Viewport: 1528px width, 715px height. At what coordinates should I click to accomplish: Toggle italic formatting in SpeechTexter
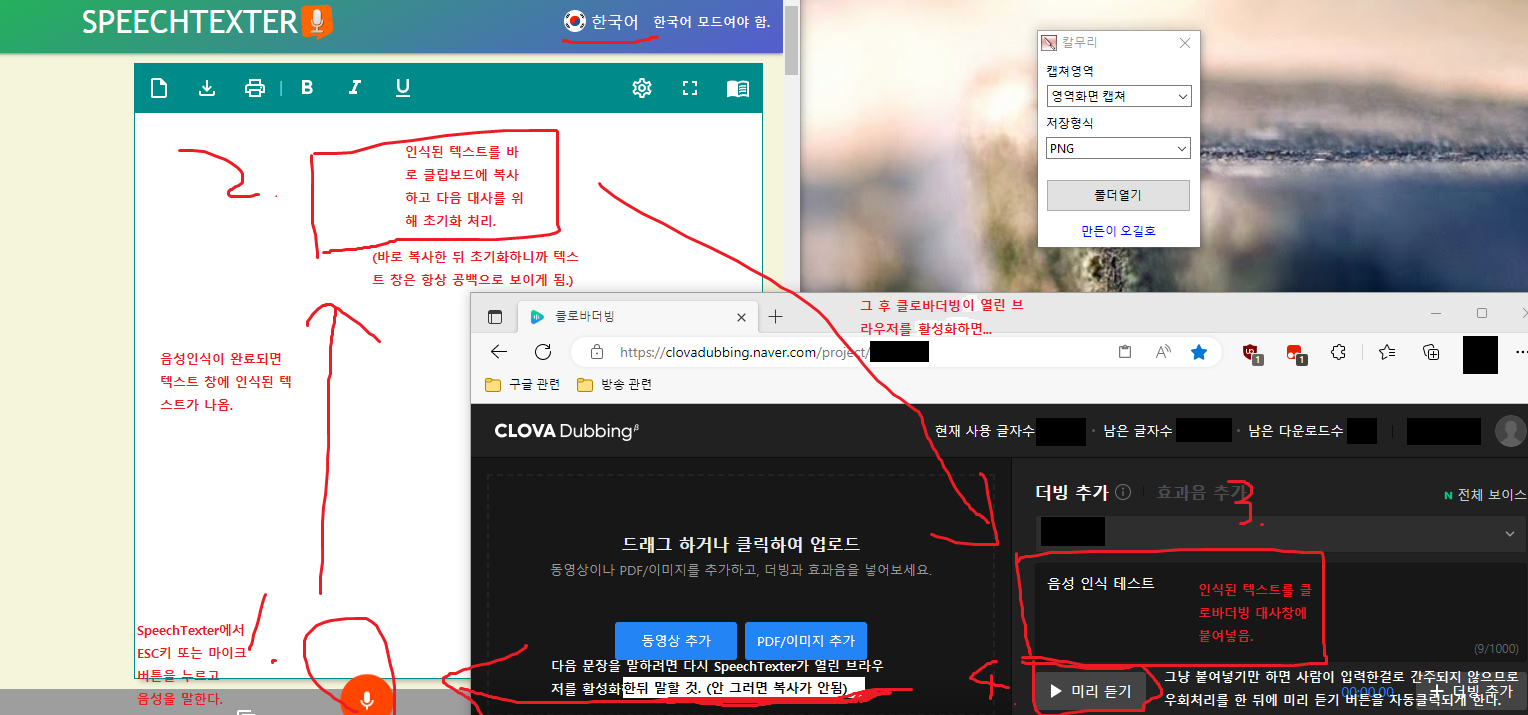[354, 88]
